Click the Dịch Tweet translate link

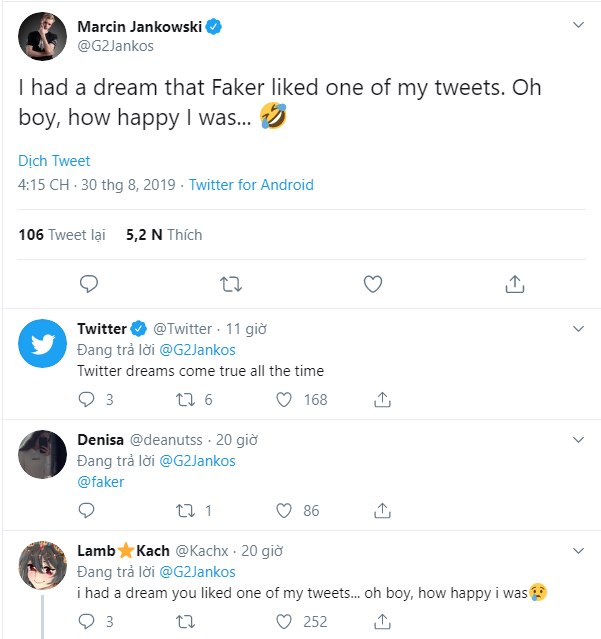pyautogui.click(x=54, y=161)
